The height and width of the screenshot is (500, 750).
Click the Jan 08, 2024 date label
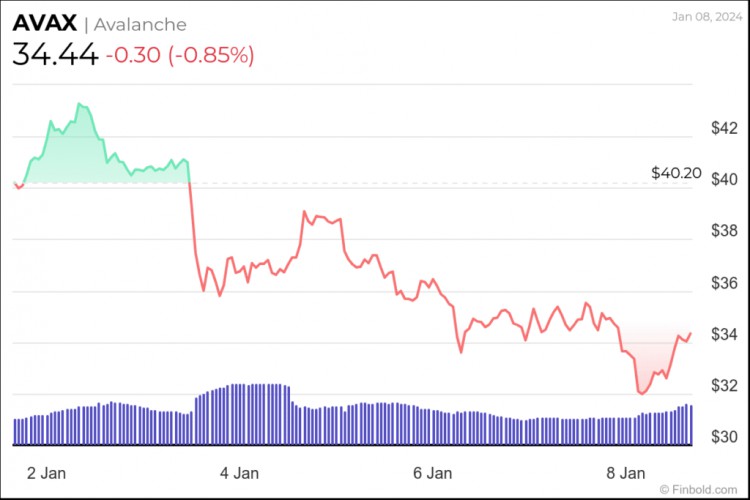(x=707, y=17)
